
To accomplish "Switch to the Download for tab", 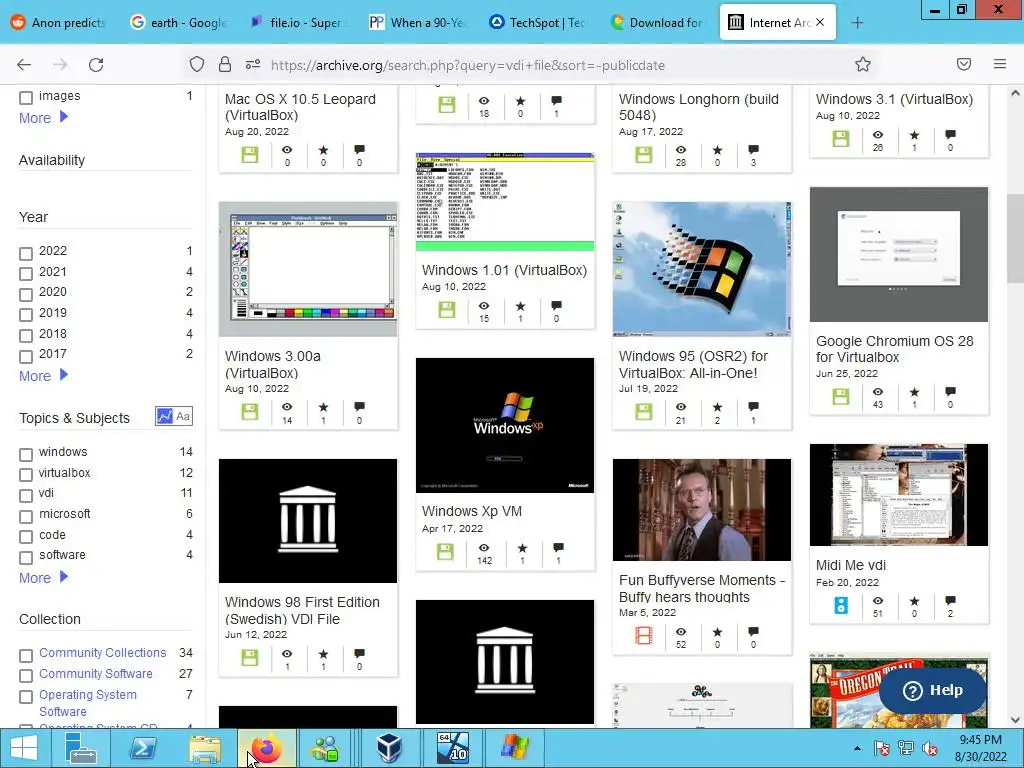I will [657, 23].
